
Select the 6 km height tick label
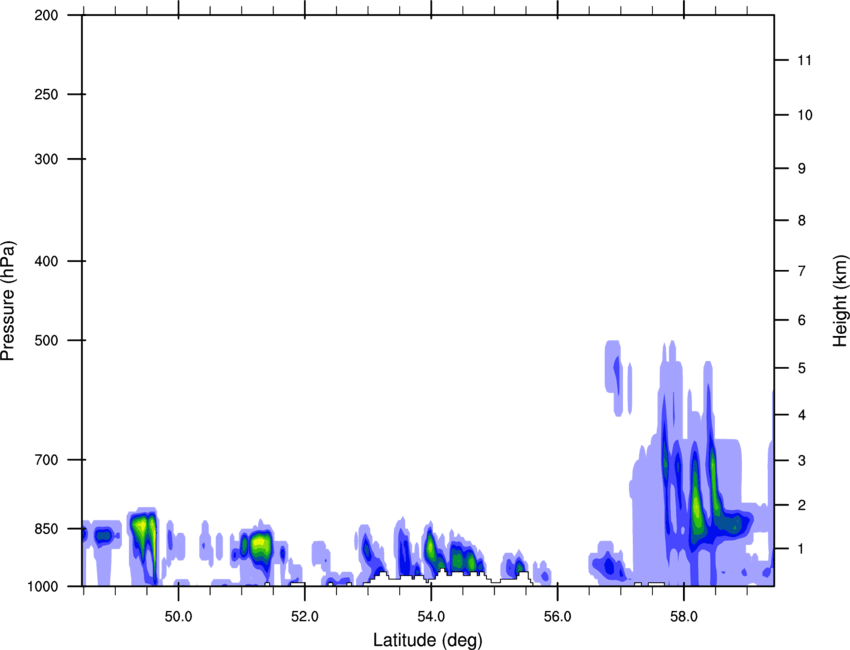800,321
